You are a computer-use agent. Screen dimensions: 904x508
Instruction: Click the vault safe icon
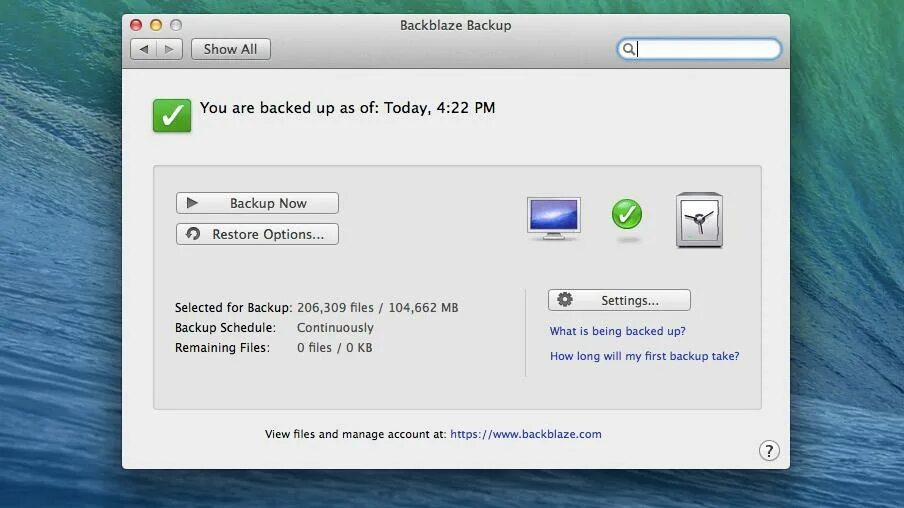coord(699,220)
